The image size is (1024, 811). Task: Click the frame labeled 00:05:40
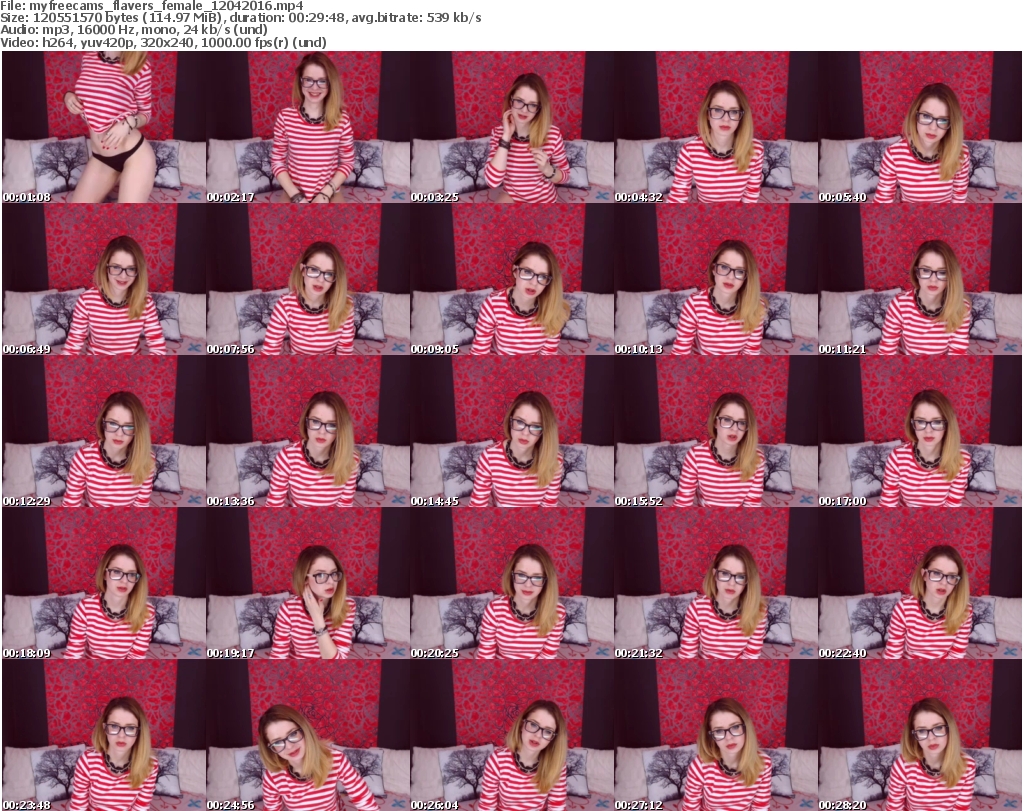tap(919, 127)
